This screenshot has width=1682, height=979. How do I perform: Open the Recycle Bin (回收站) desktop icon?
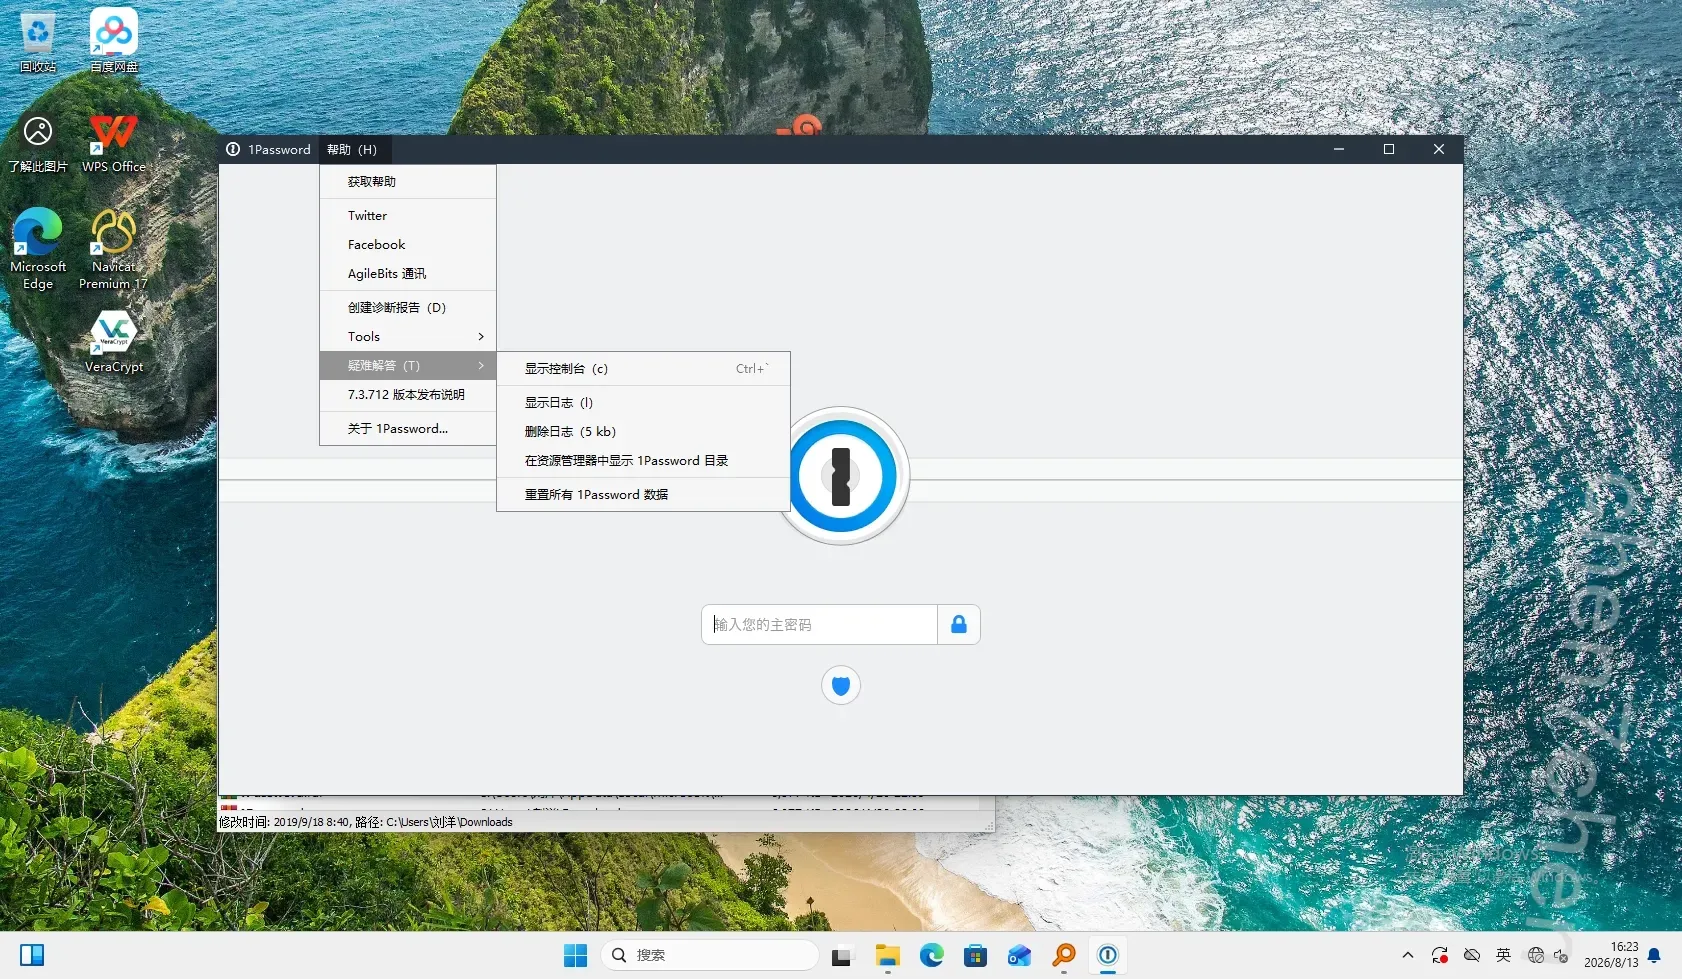[x=38, y=42]
